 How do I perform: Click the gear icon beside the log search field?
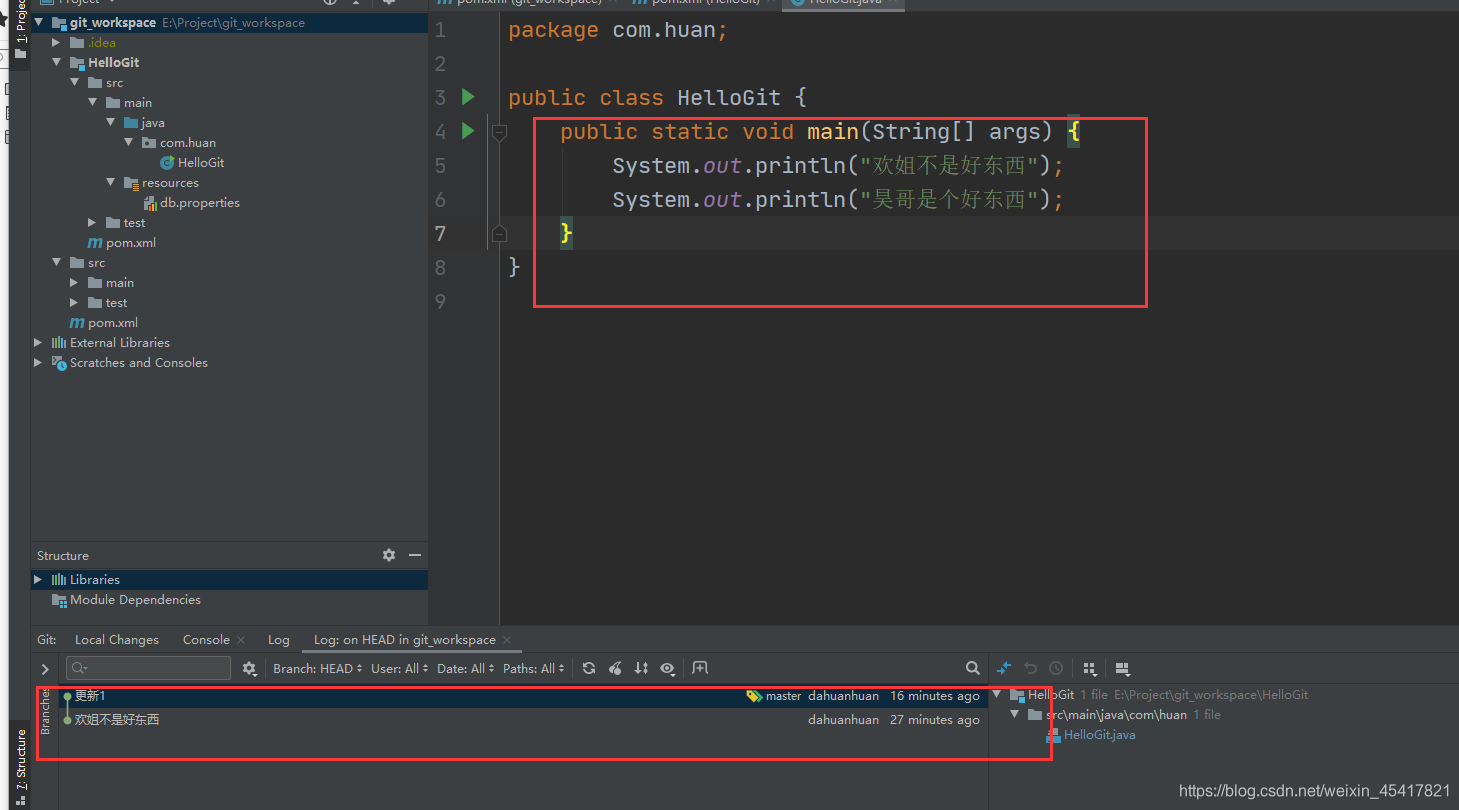pos(249,668)
